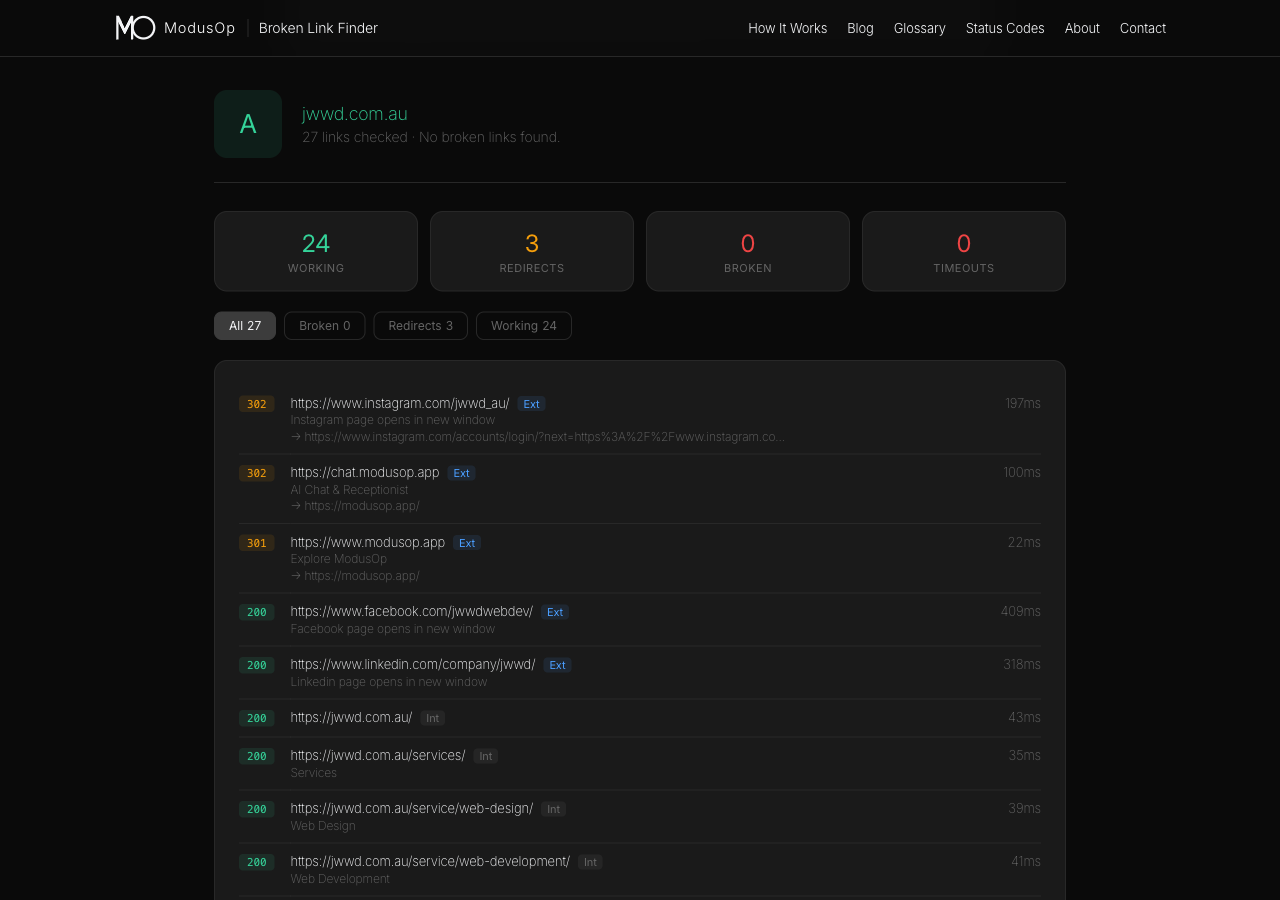This screenshot has height=900, width=1280.
Task: Click 'Facebook page opens in new window' text
Action: [393, 629]
